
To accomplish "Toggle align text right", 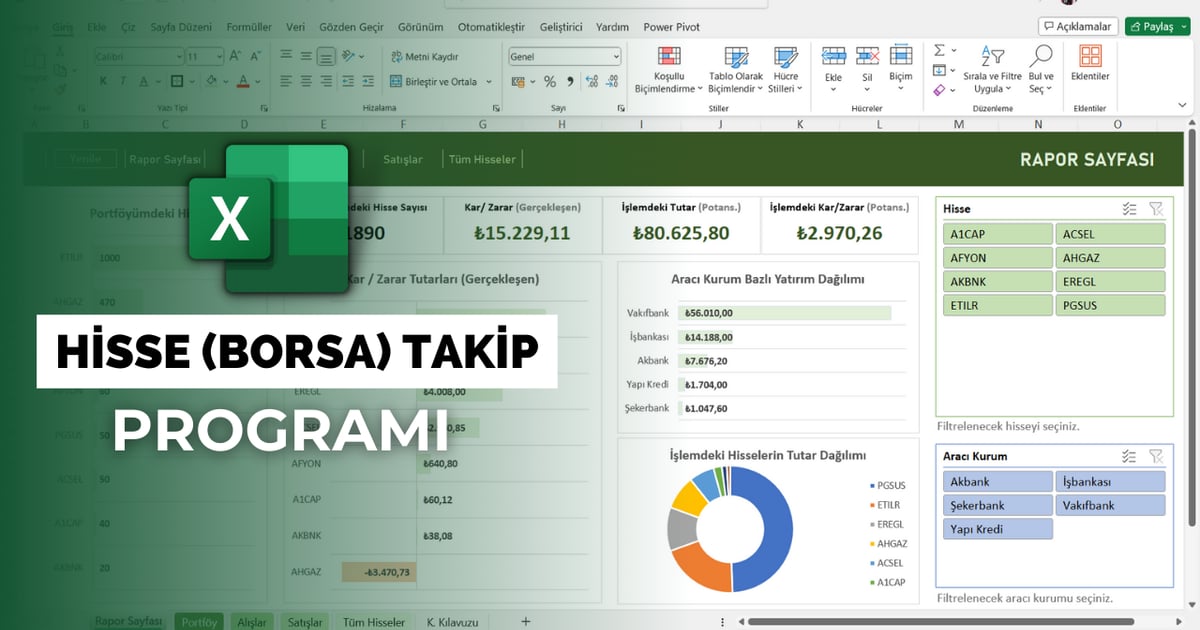I will 326,82.
